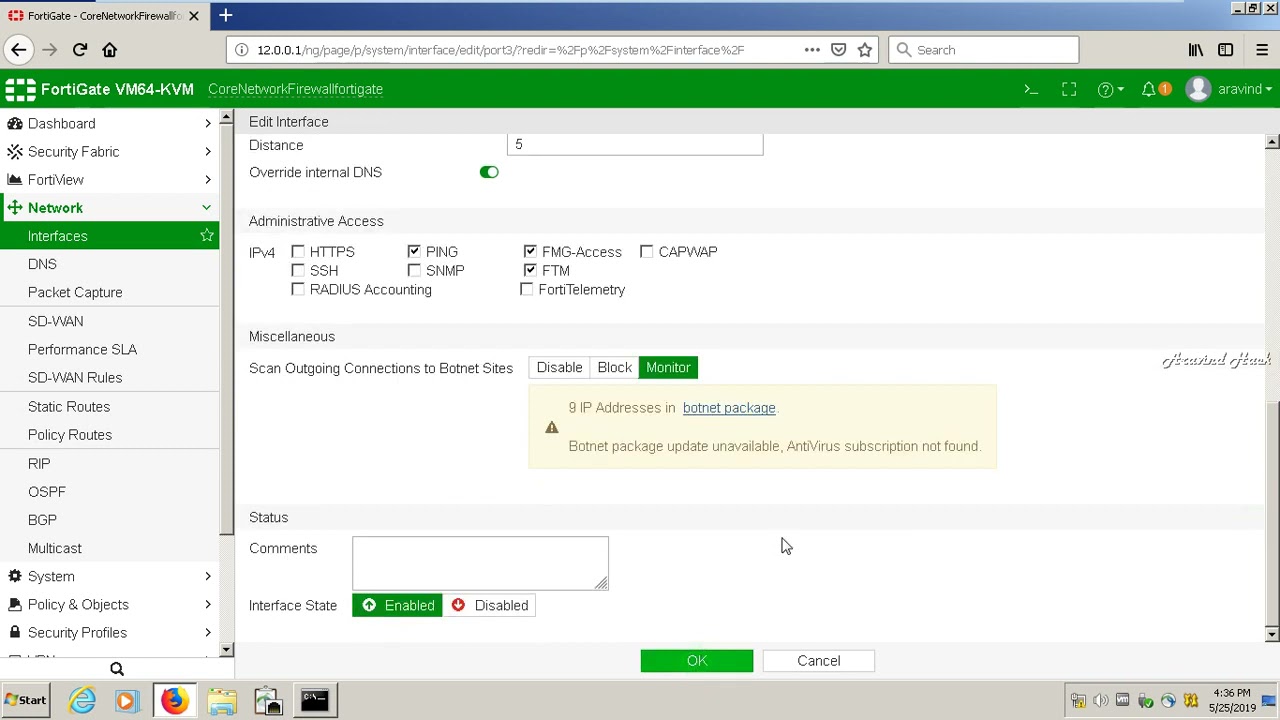
Task: Click the Distance input field
Action: (x=635, y=145)
